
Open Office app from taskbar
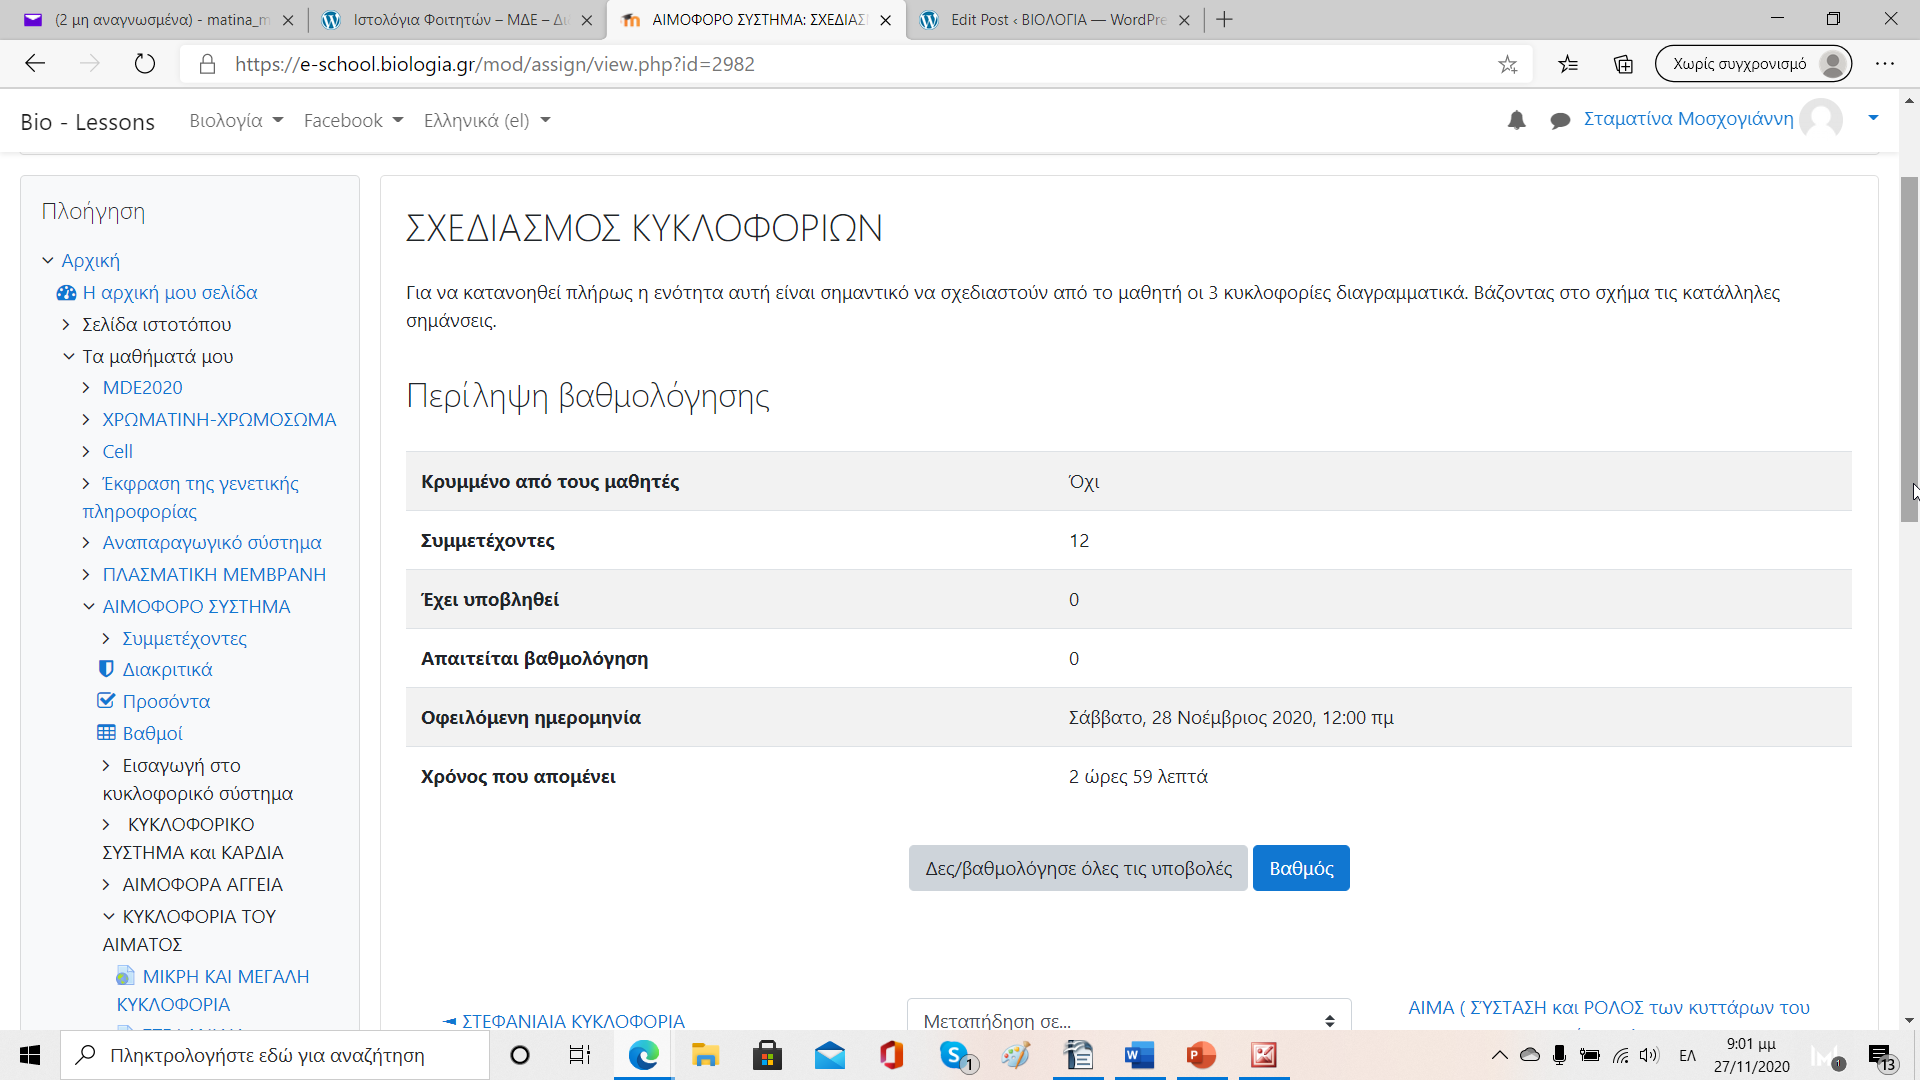[x=891, y=1055]
